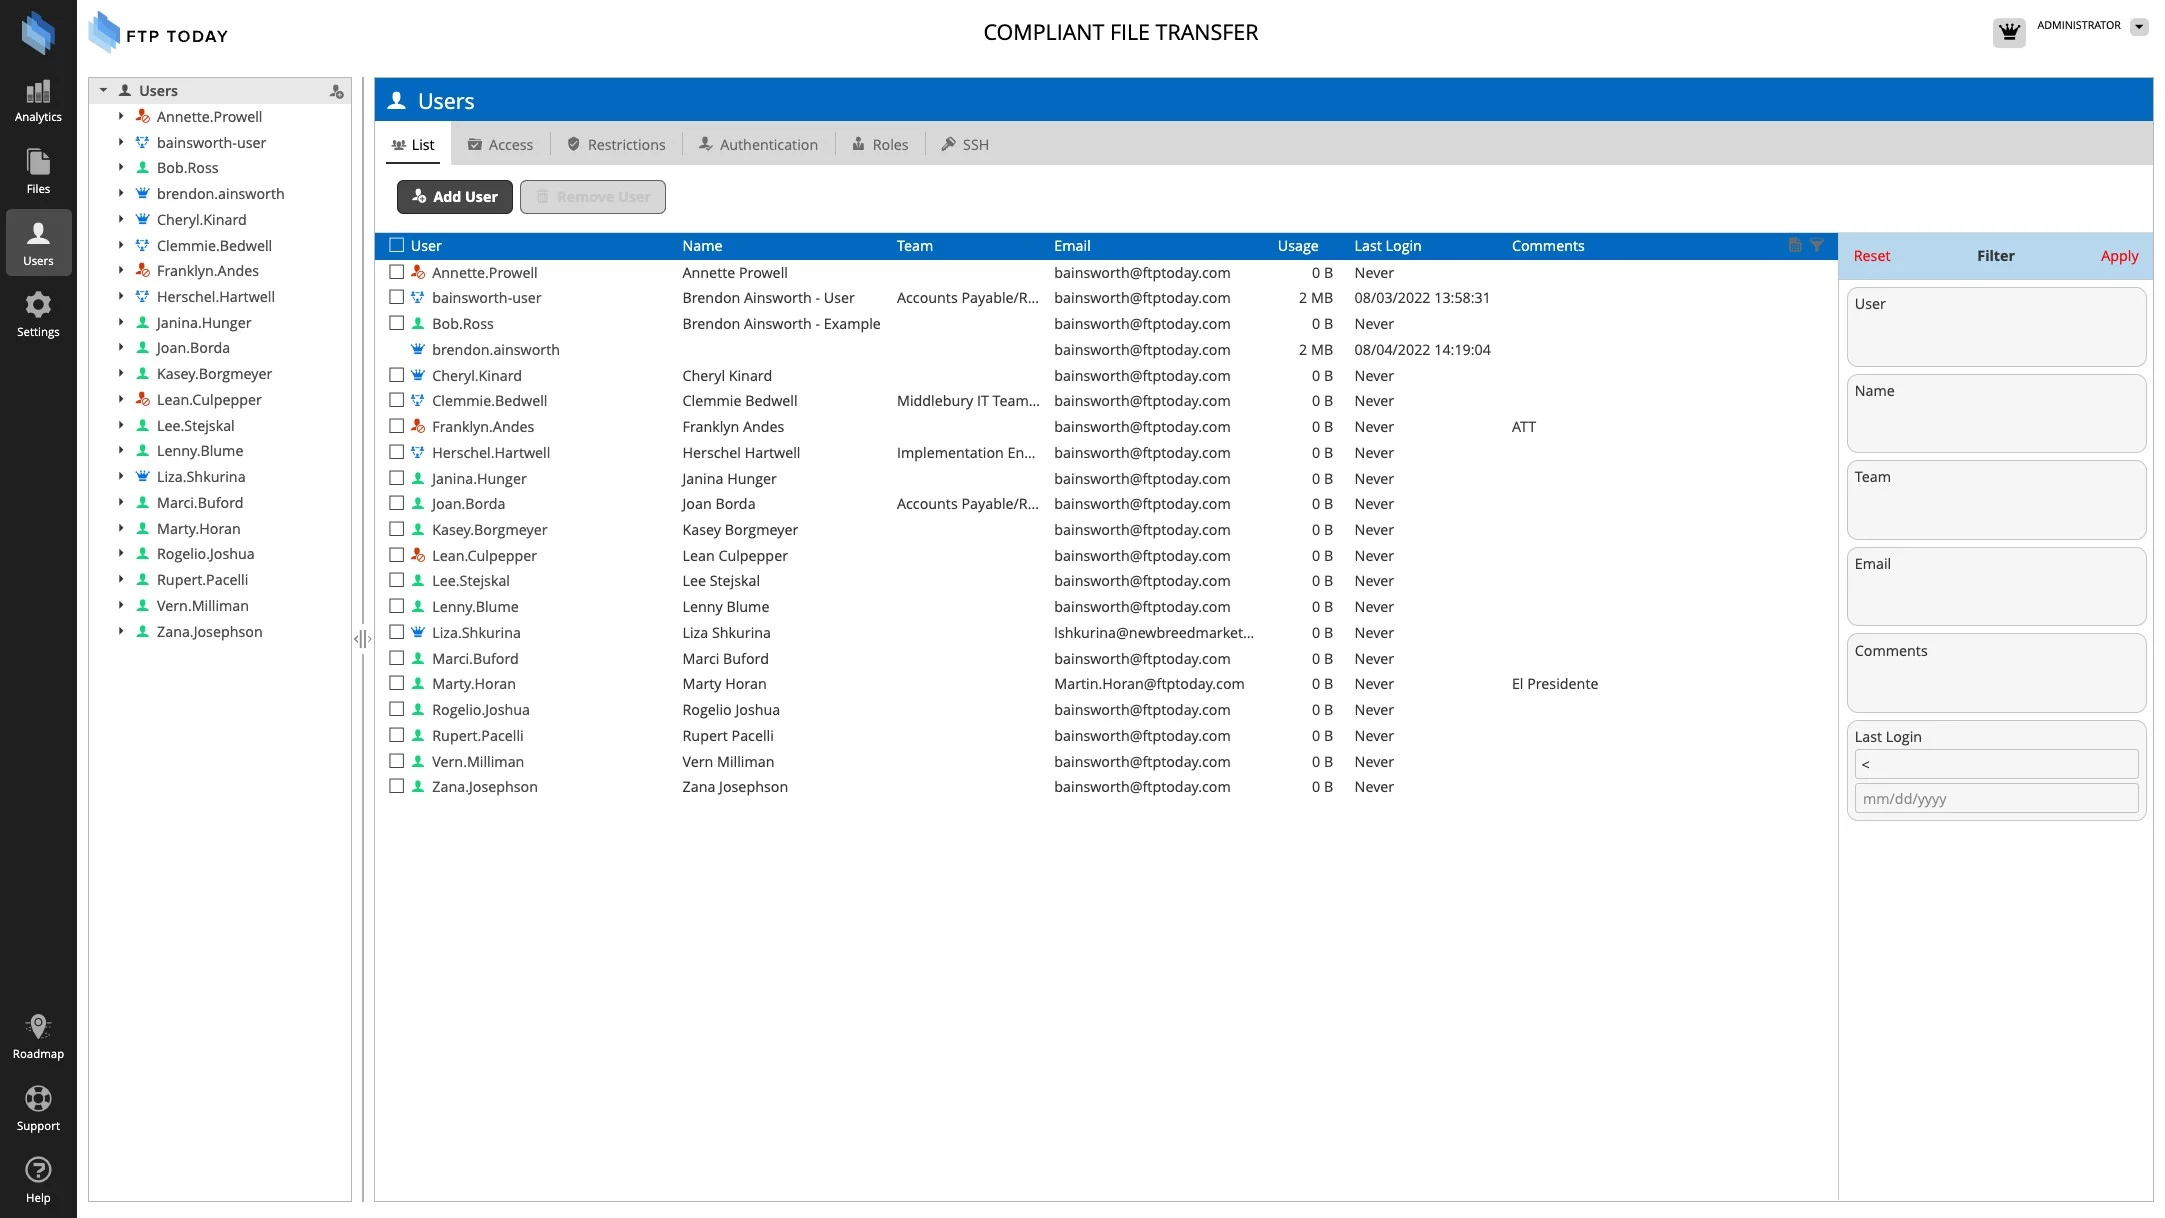This screenshot has width=2165, height=1218.
Task: Collapse the Users root tree node
Action: [x=103, y=90]
